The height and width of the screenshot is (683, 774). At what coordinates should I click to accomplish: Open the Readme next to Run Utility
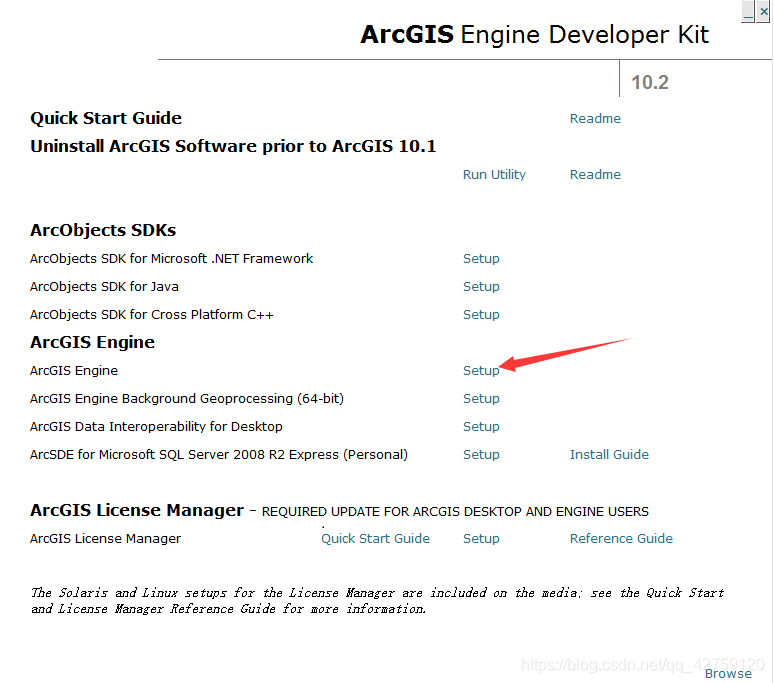(x=595, y=175)
